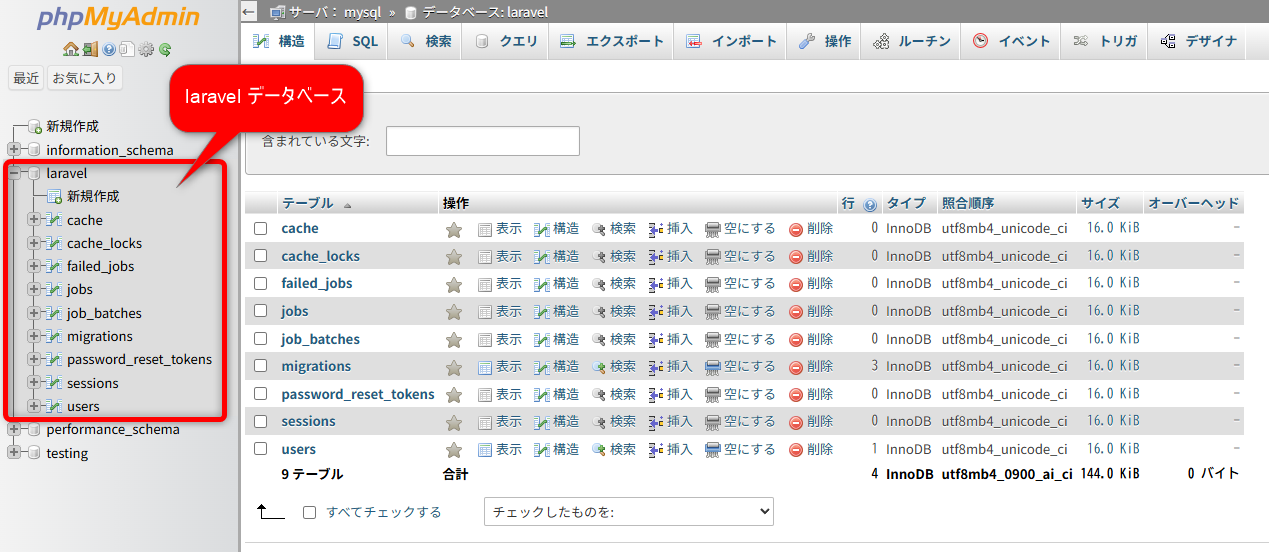Star the migrations table as favorite

454,367
